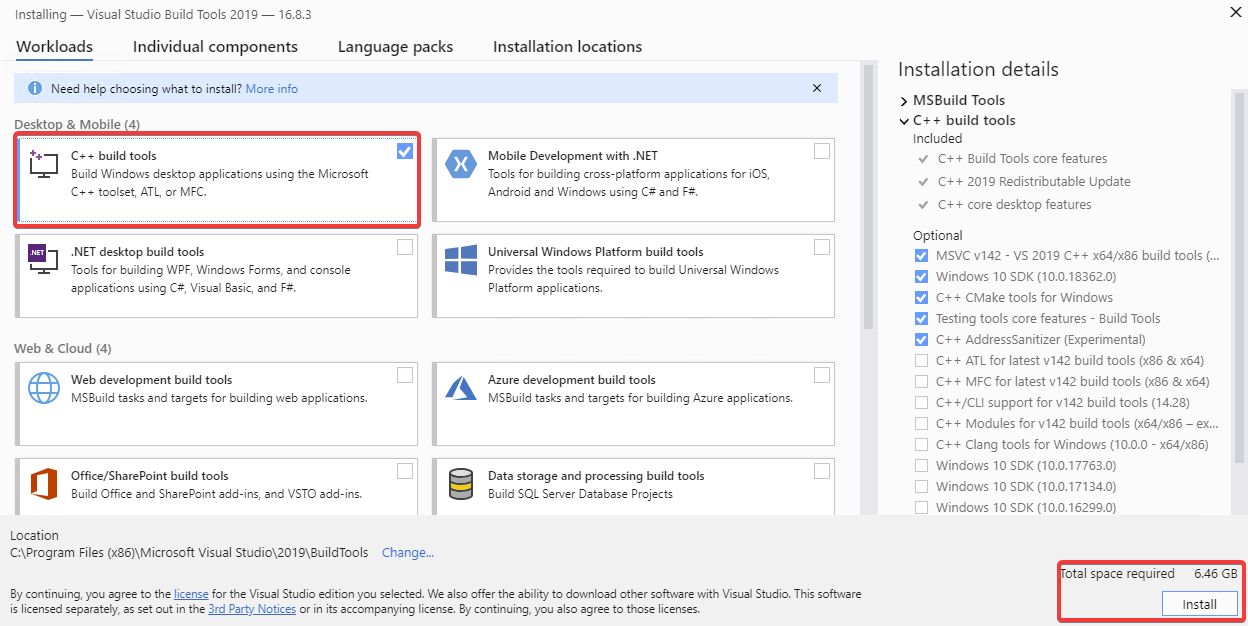1248x626 pixels.
Task: Switch to the Workloads tab
Action: [55, 47]
